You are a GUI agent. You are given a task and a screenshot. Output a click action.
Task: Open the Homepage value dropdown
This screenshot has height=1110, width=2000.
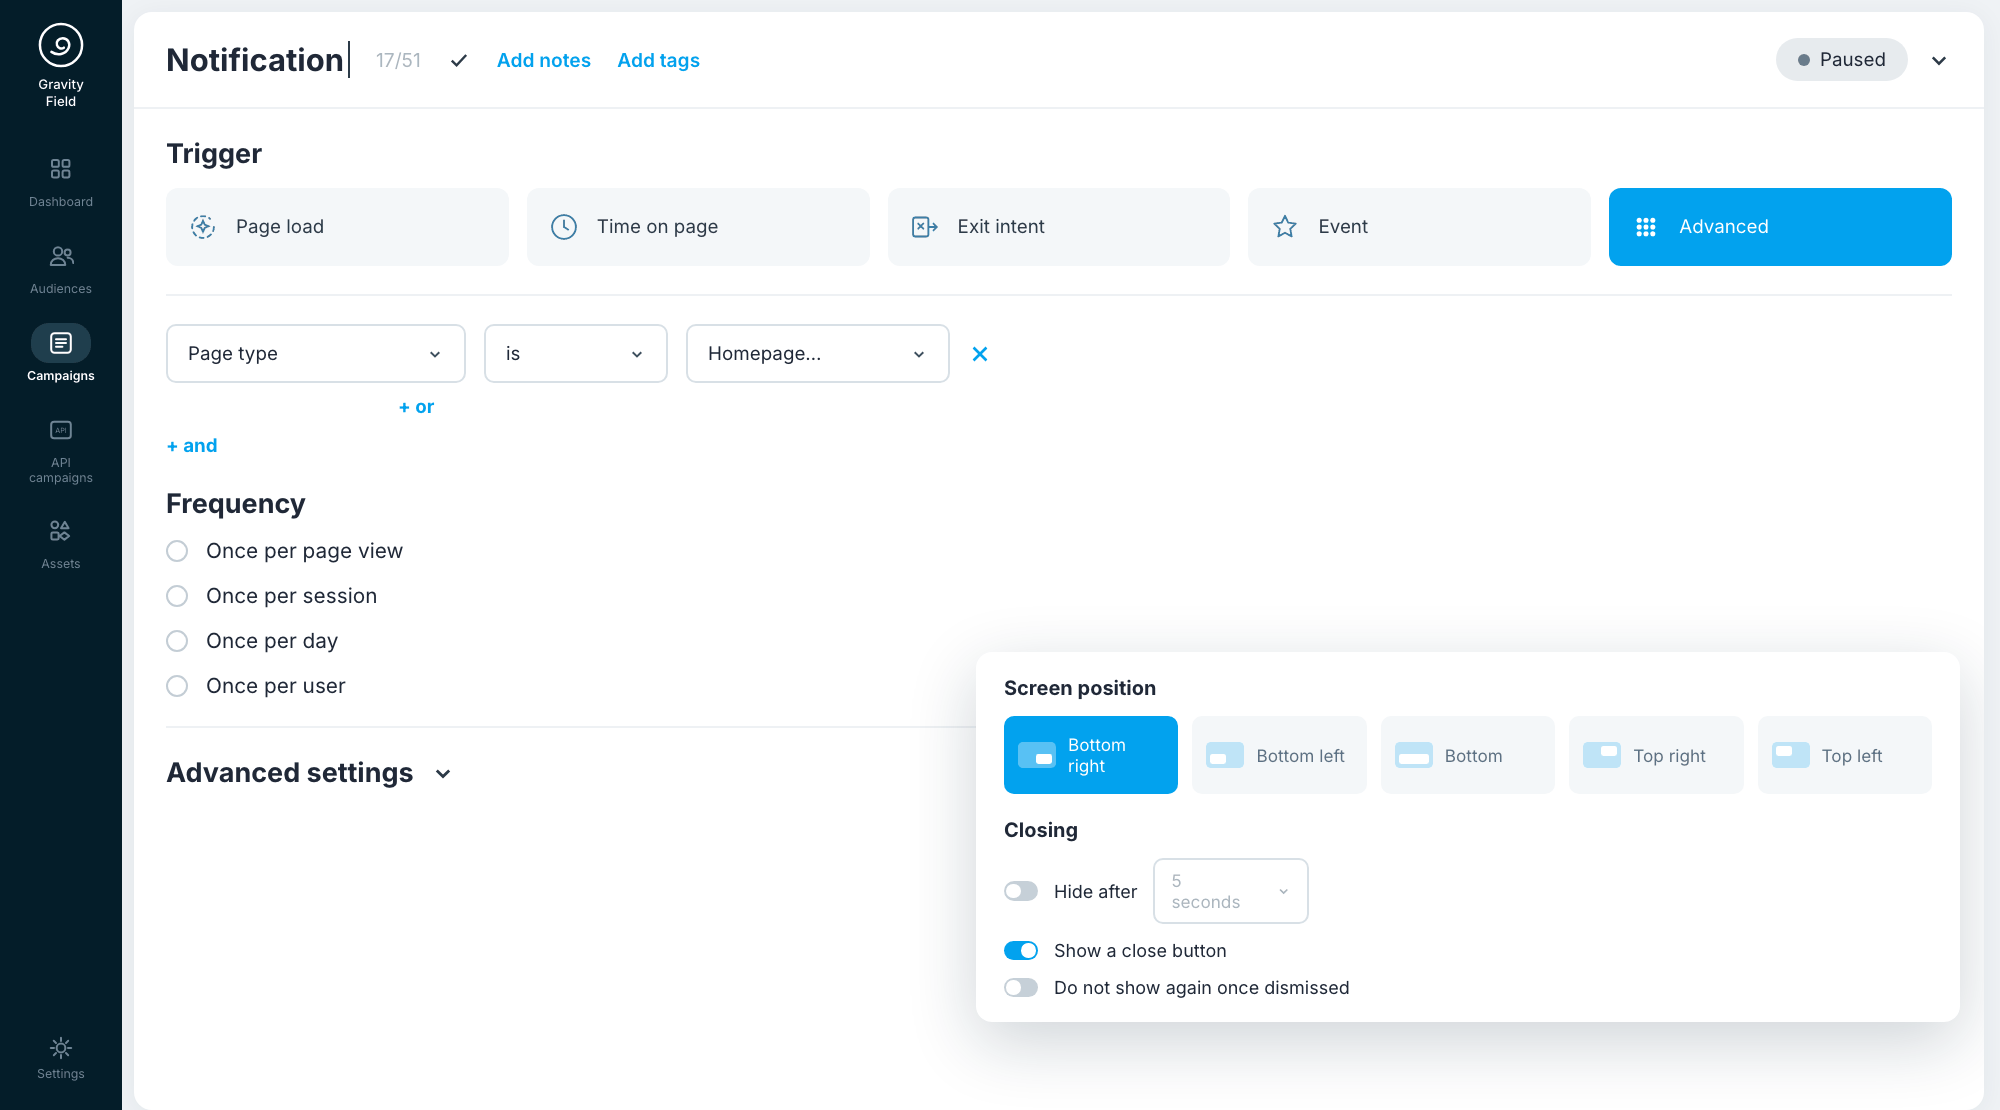tap(818, 353)
